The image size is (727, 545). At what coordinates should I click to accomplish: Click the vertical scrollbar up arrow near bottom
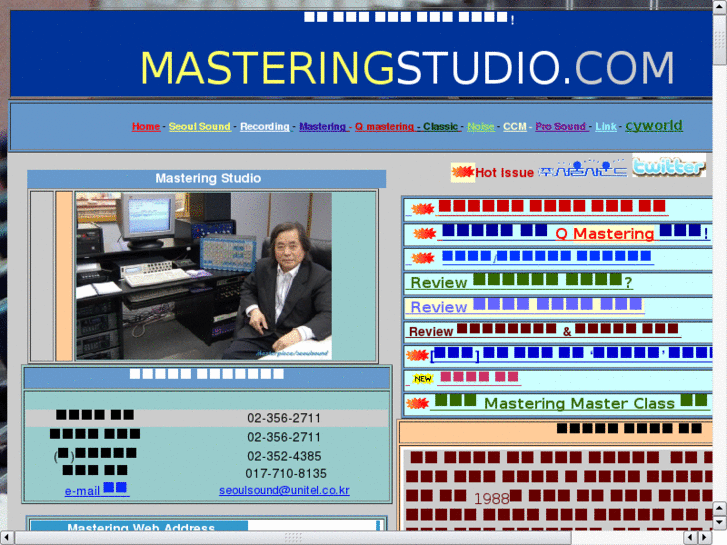click(x=720, y=508)
